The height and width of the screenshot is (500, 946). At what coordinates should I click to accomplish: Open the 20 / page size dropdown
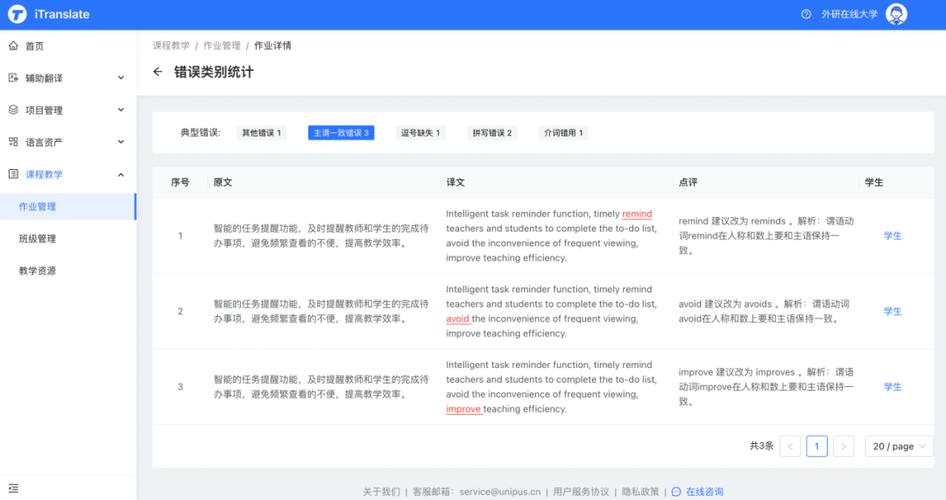pos(899,446)
